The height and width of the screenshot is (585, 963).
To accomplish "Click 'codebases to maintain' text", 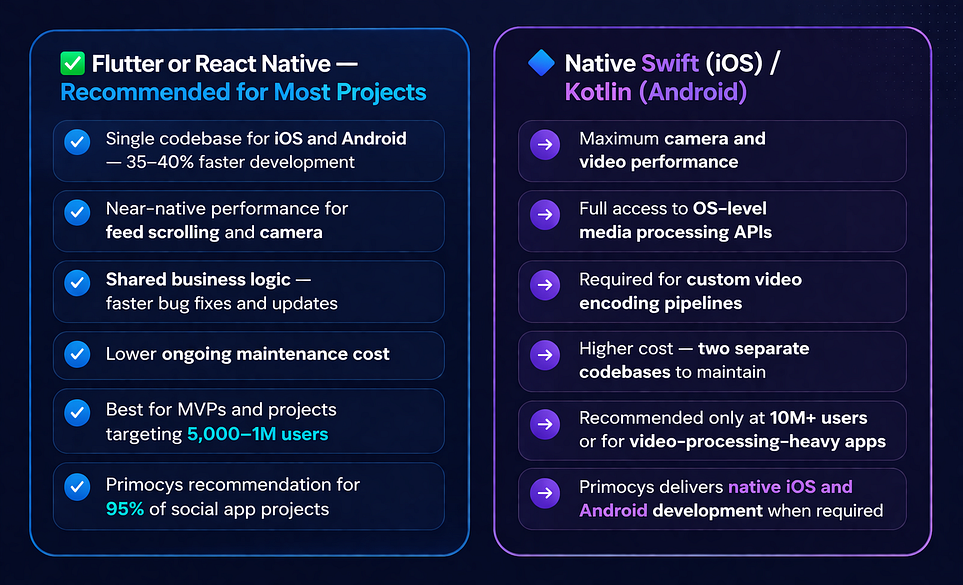I will (673, 372).
